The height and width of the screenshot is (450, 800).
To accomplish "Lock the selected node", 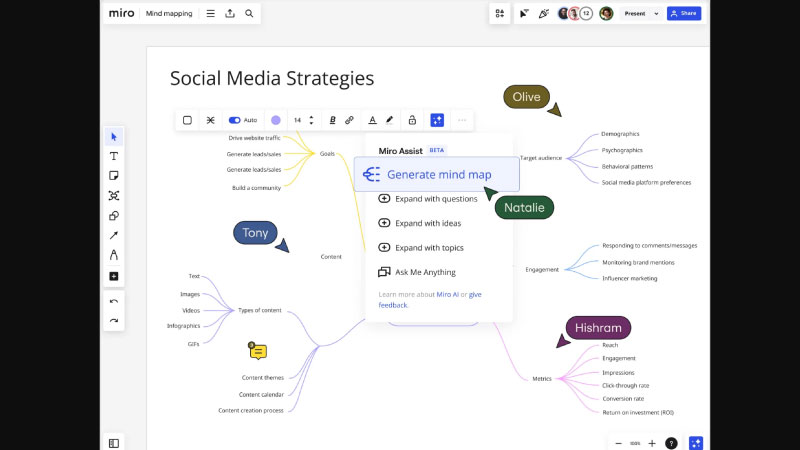I will pos(412,120).
